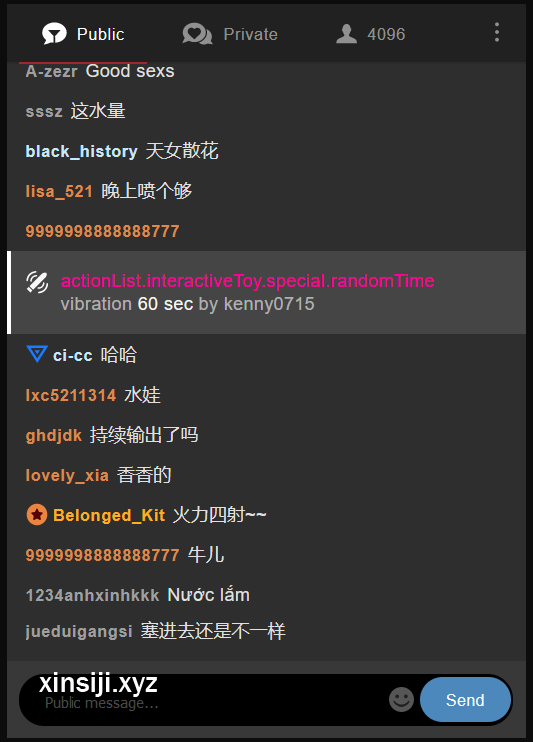Click the interactive toy vibration icon
533x742 pixels.
coord(37,282)
